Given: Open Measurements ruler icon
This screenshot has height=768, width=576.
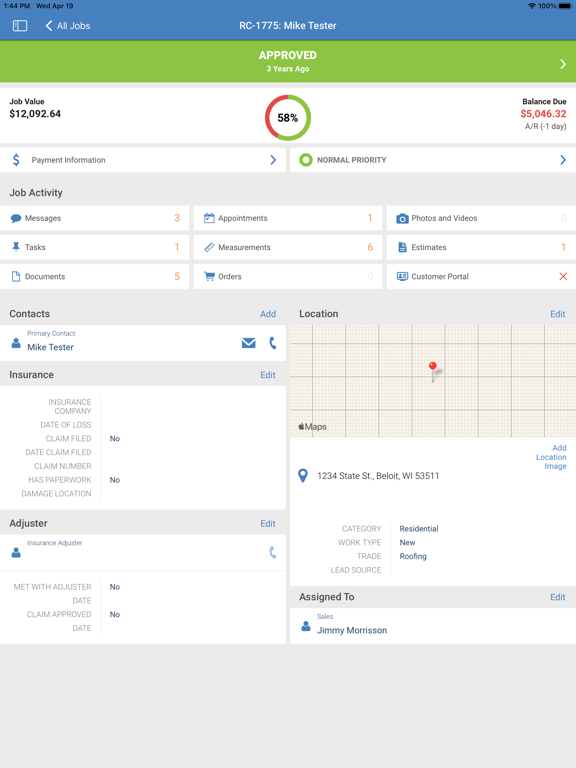Looking at the screenshot, I should coord(209,247).
